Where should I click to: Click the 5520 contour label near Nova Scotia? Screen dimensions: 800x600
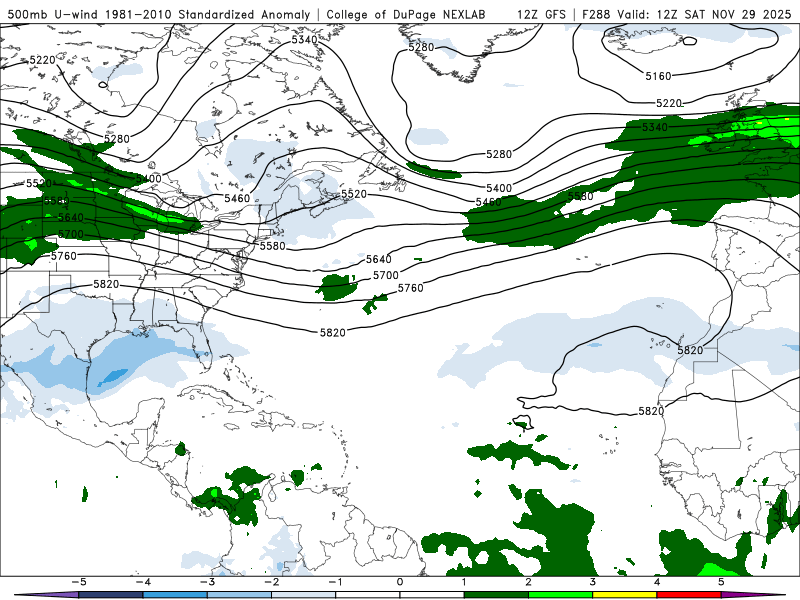click(x=354, y=194)
